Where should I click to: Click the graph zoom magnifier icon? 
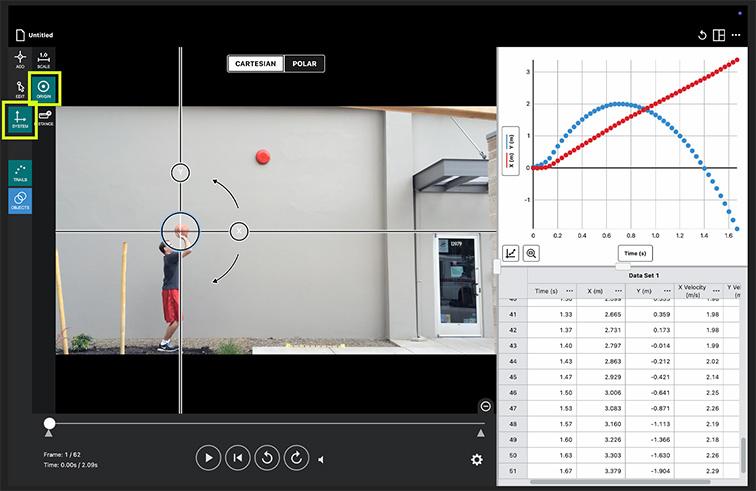(x=531, y=253)
